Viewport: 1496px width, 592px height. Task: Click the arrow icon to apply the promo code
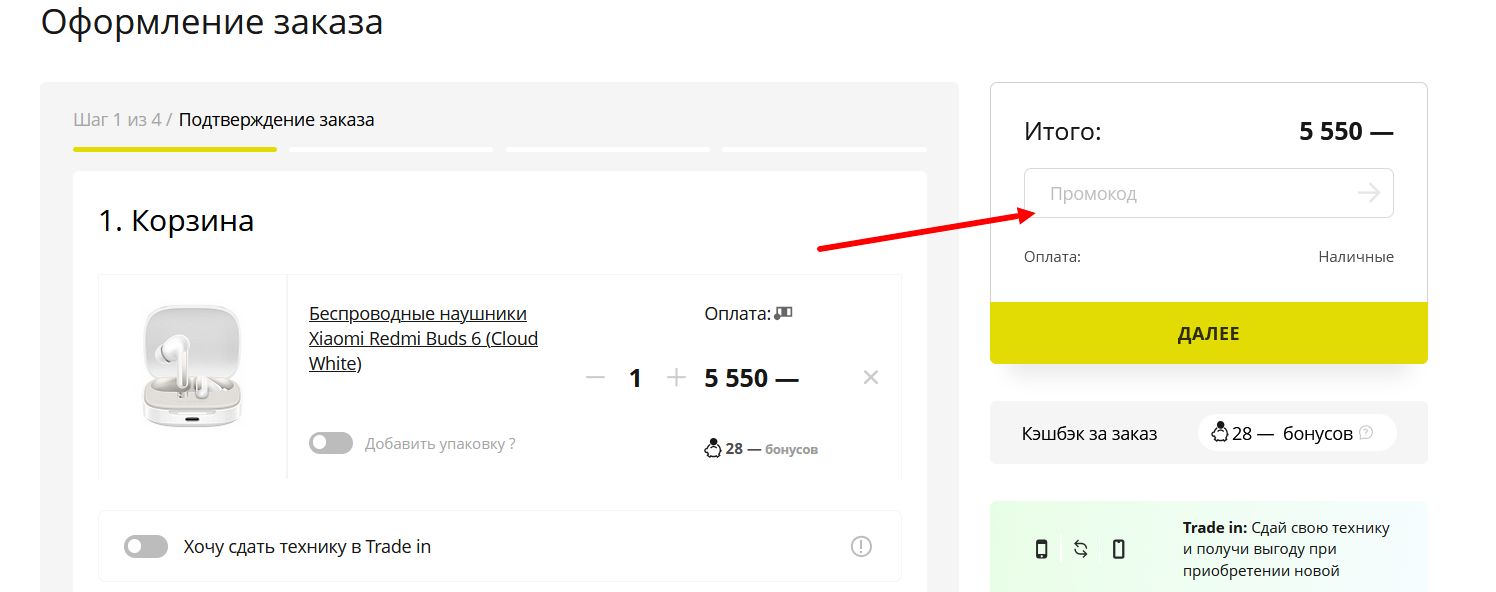(x=1368, y=193)
